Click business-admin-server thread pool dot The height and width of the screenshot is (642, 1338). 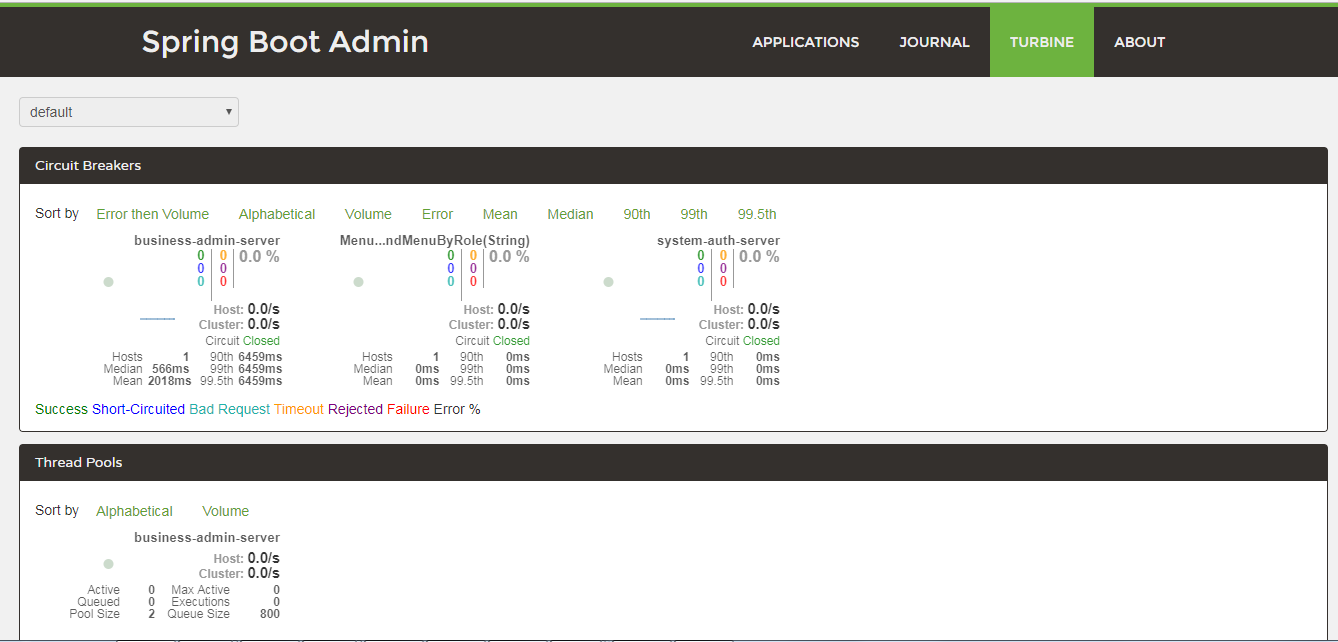tap(108, 564)
